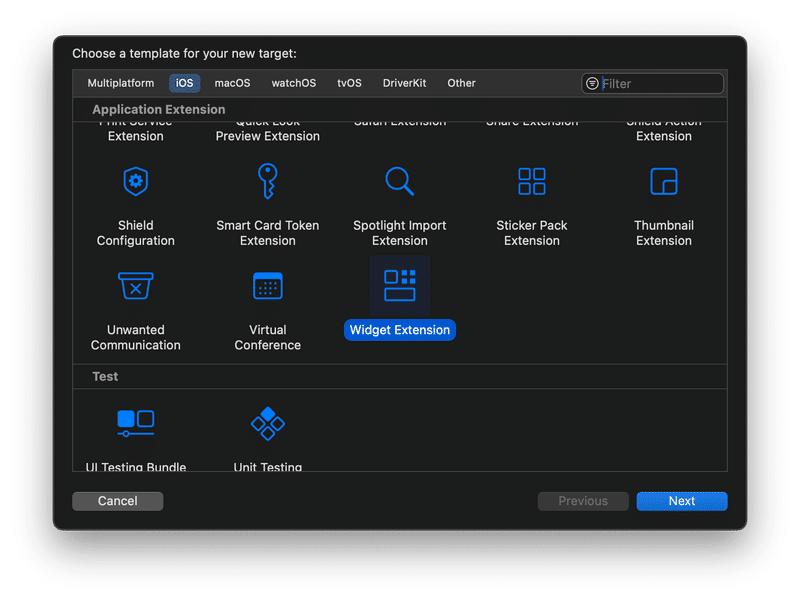Choose the UI Testing Bundle icon

[136, 422]
